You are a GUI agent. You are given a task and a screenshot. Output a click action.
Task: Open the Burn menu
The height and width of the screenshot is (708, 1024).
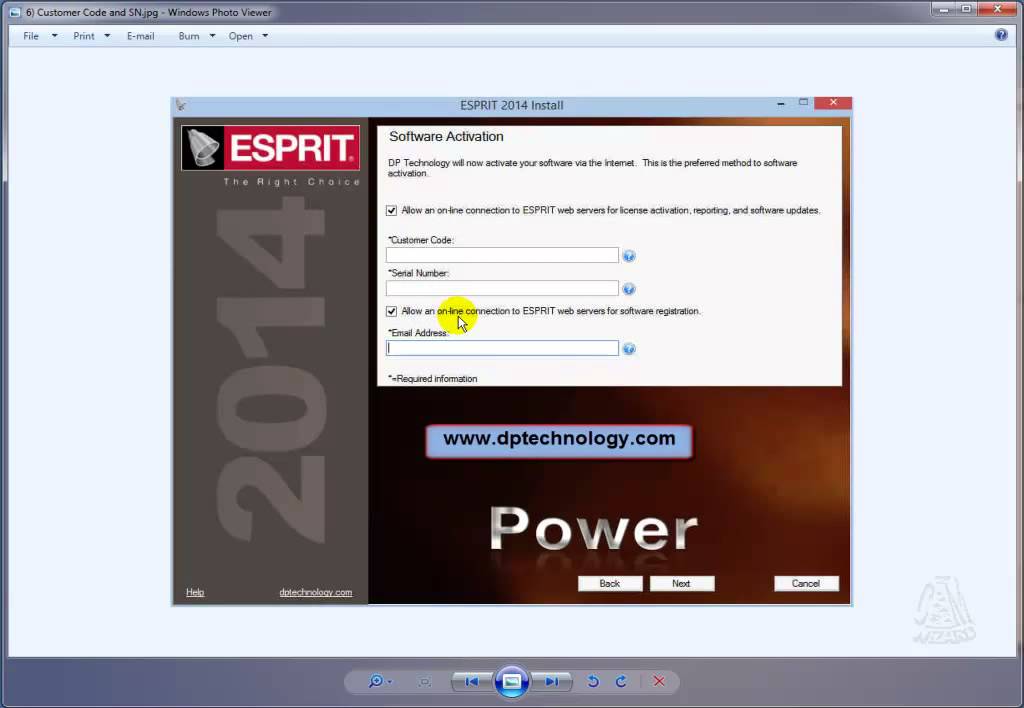pos(189,36)
